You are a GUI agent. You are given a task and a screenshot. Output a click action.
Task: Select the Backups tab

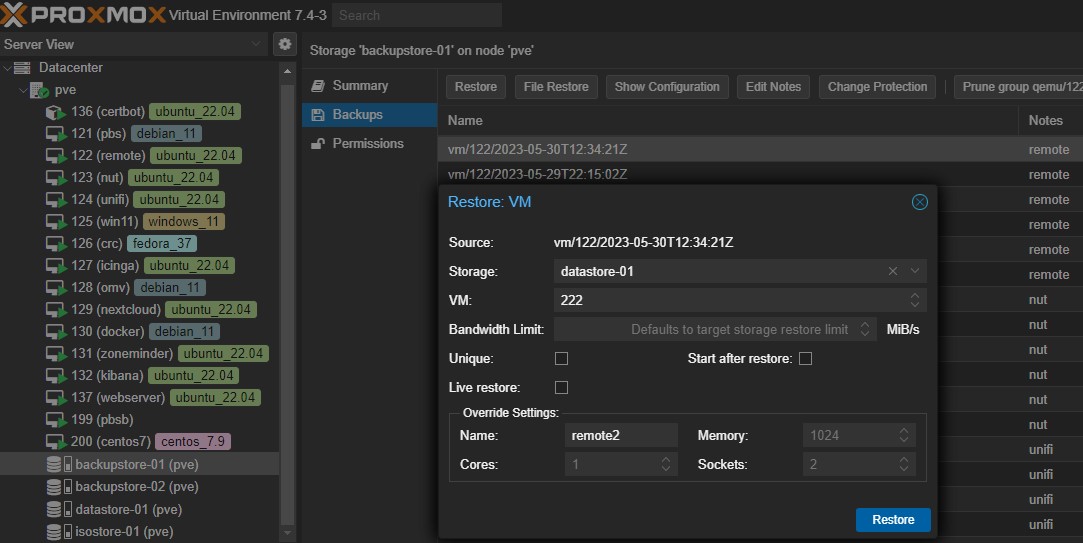357,115
